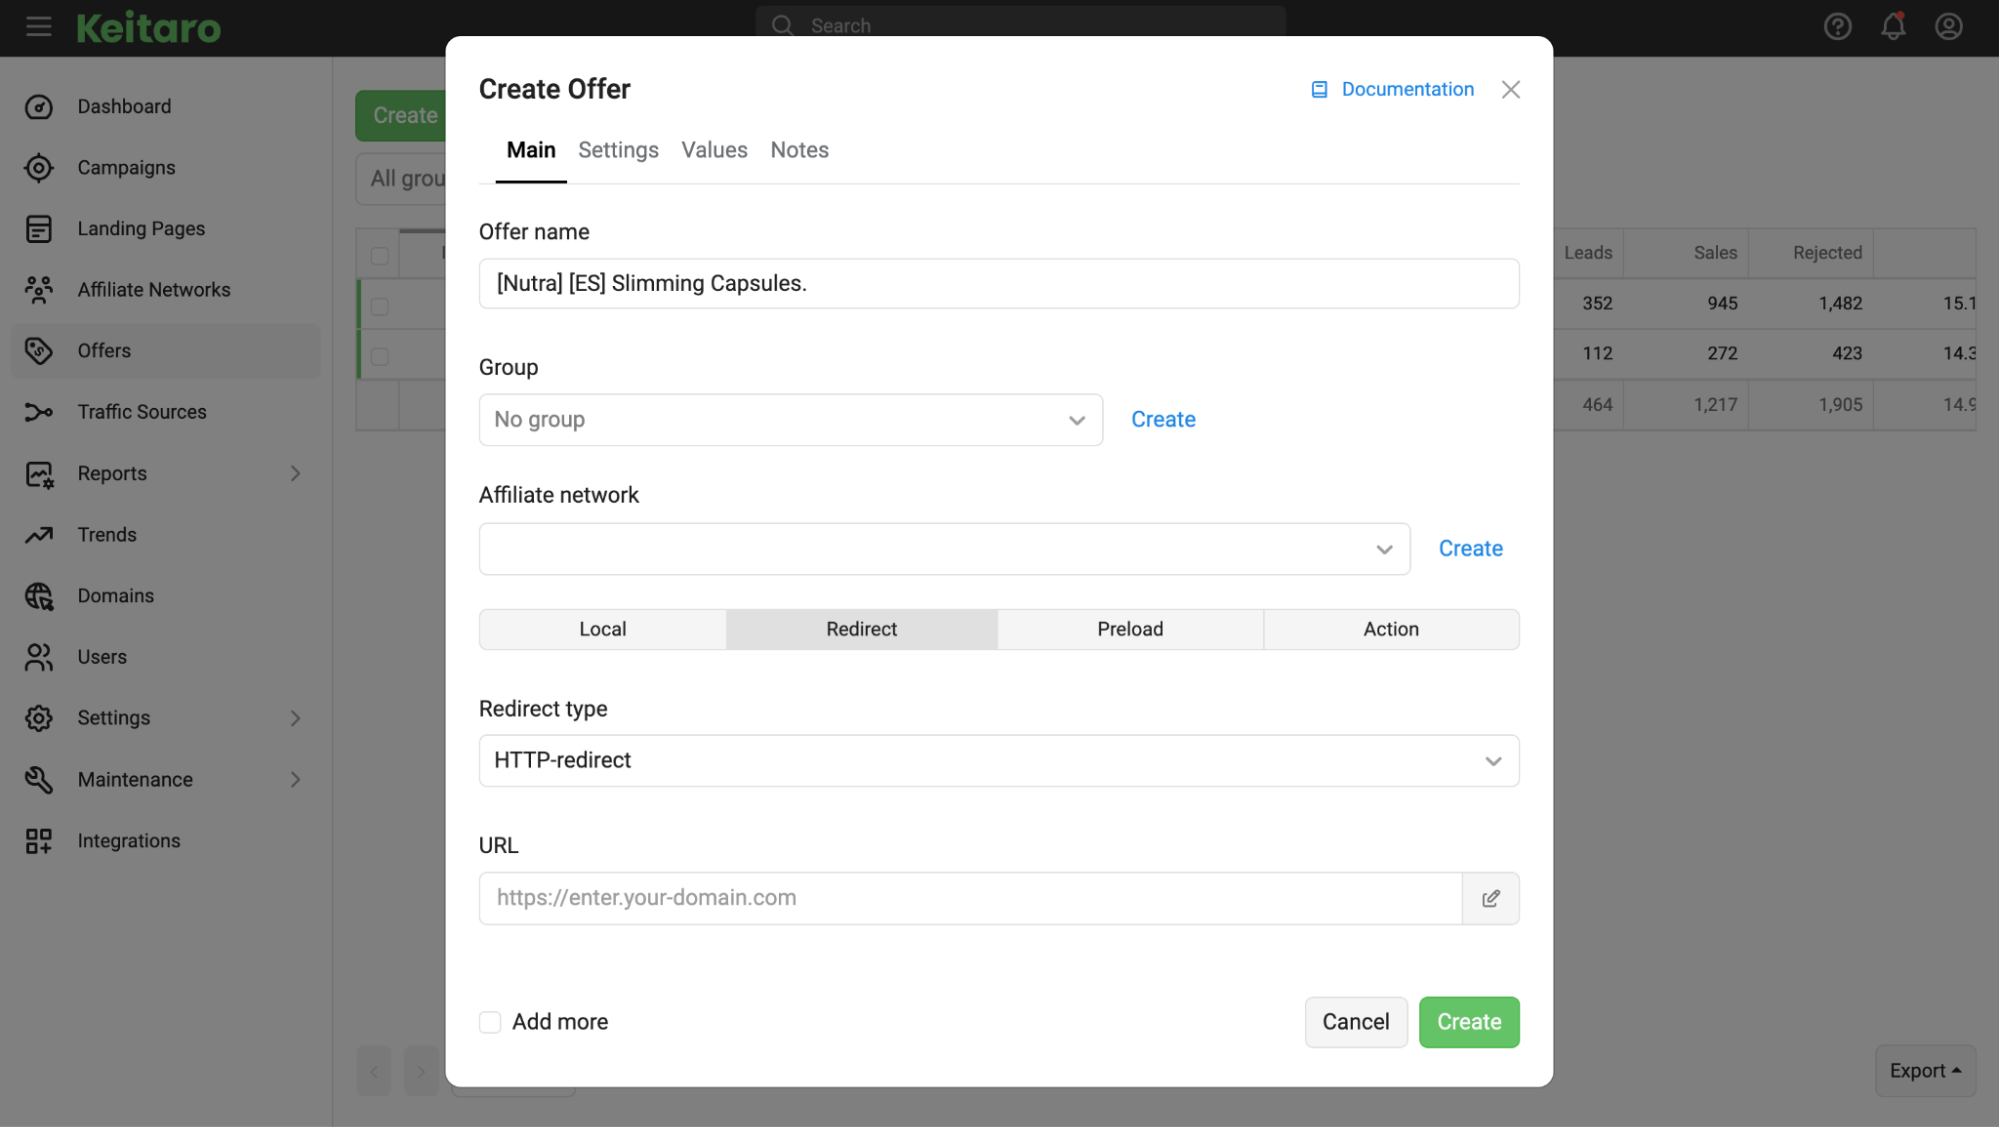
Task: Click the Offer name input field
Action: pos(999,284)
